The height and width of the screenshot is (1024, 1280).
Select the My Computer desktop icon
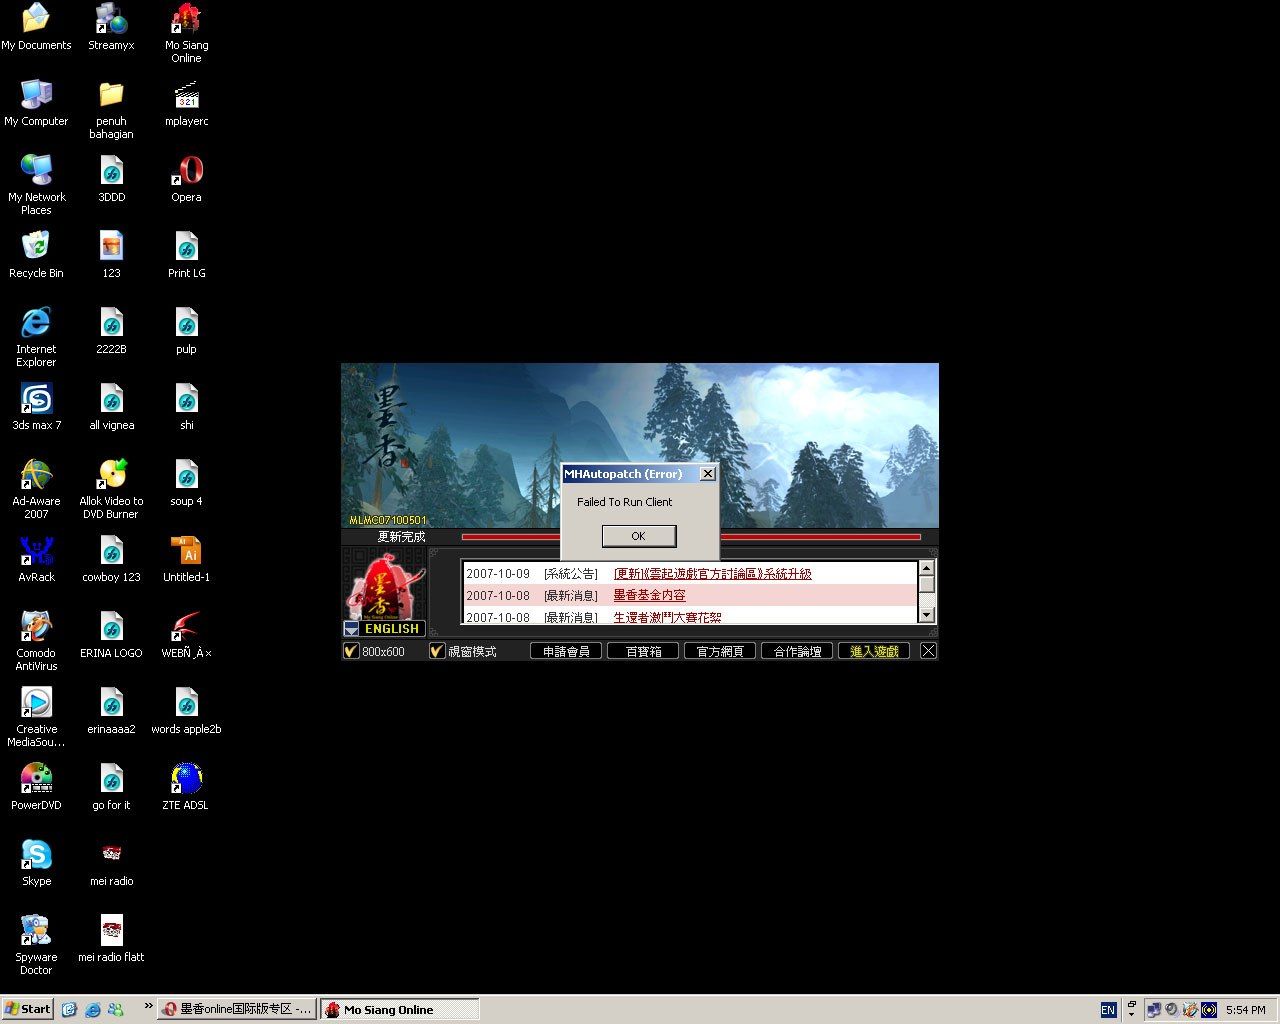click(x=36, y=104)
